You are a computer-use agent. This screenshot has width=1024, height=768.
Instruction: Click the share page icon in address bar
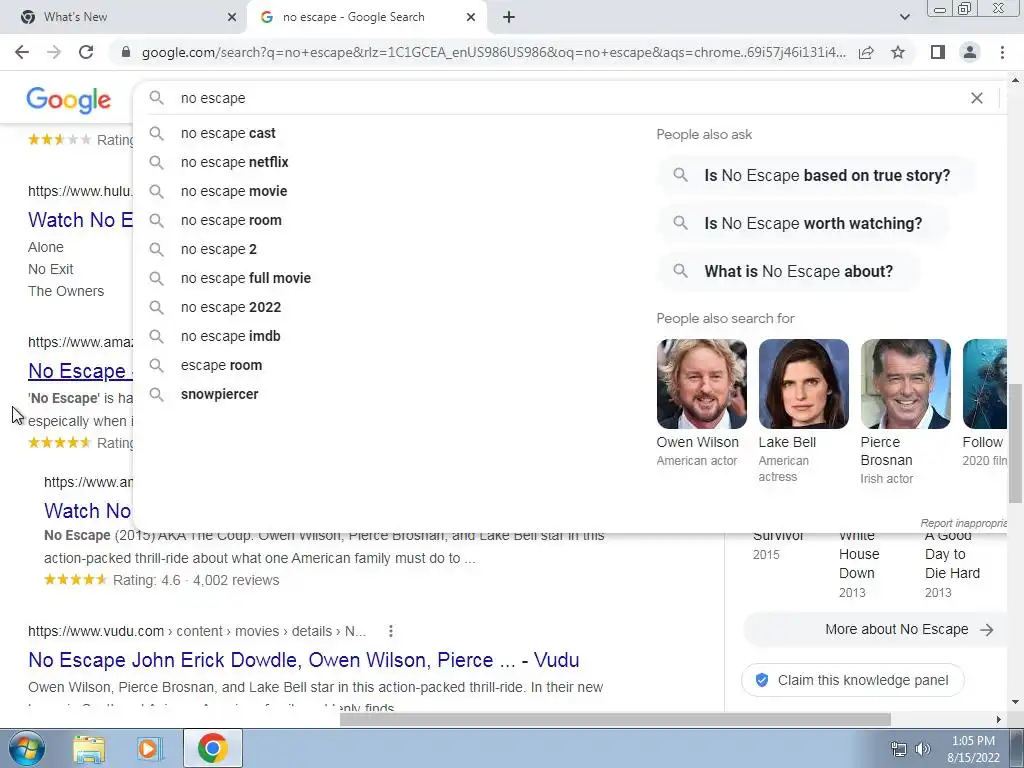coord(866,52)
